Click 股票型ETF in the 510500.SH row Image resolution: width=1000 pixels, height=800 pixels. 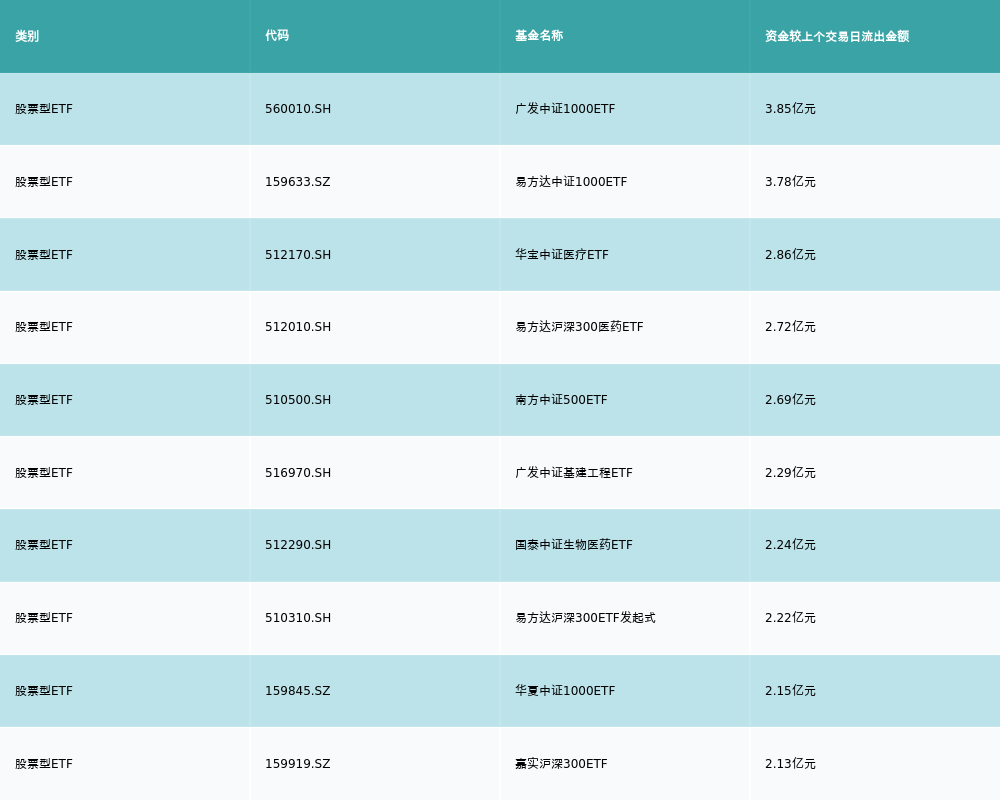44,400
